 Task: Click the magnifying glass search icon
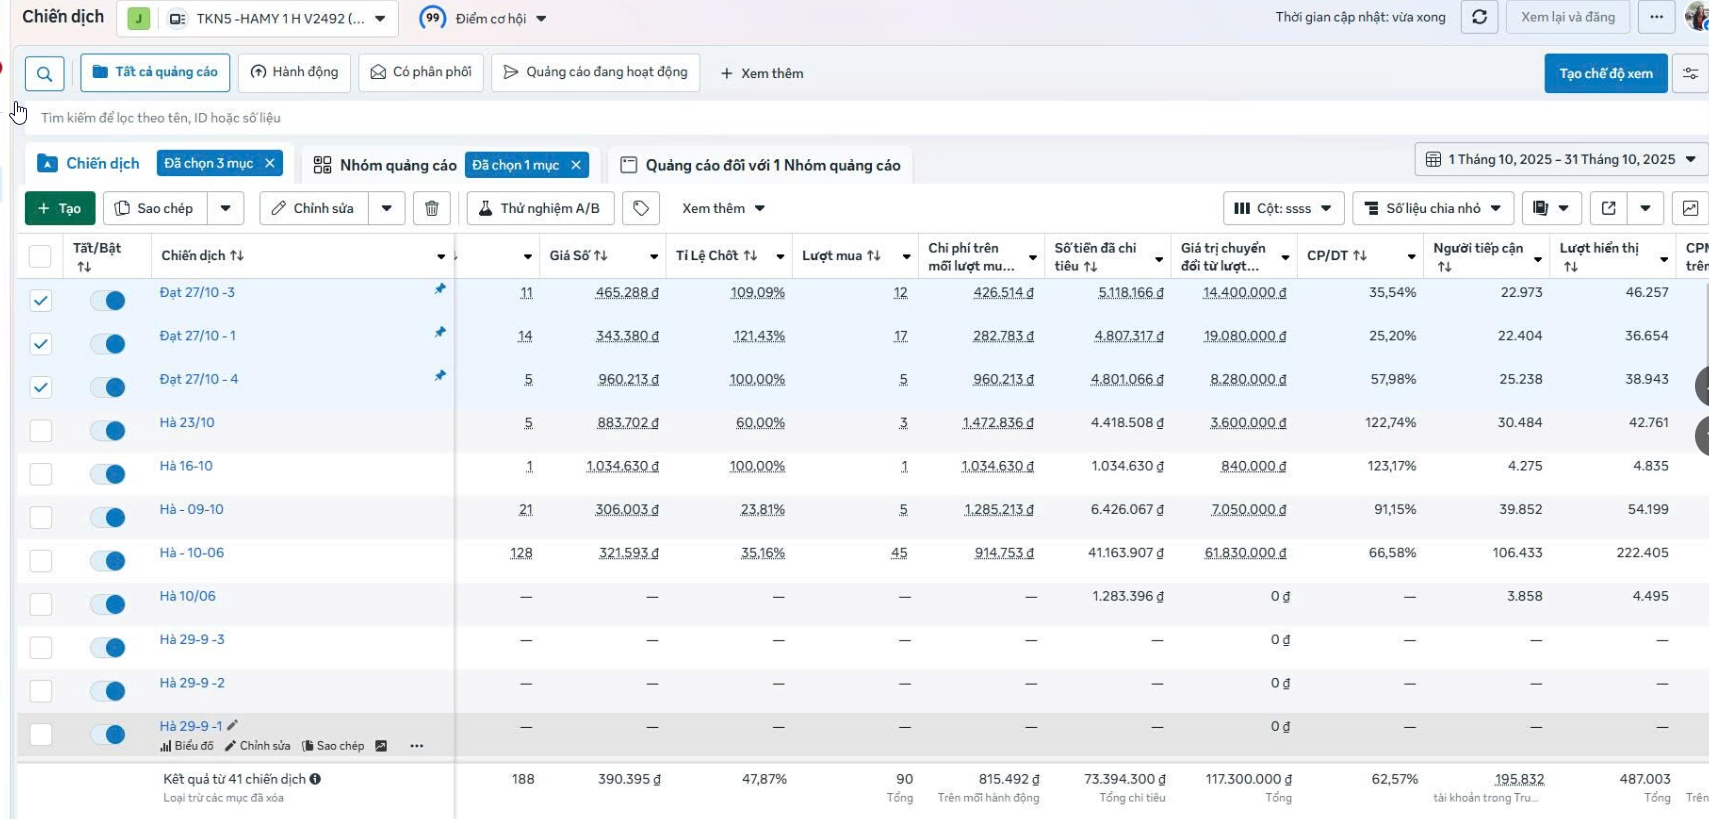click(x=44, y=73)
